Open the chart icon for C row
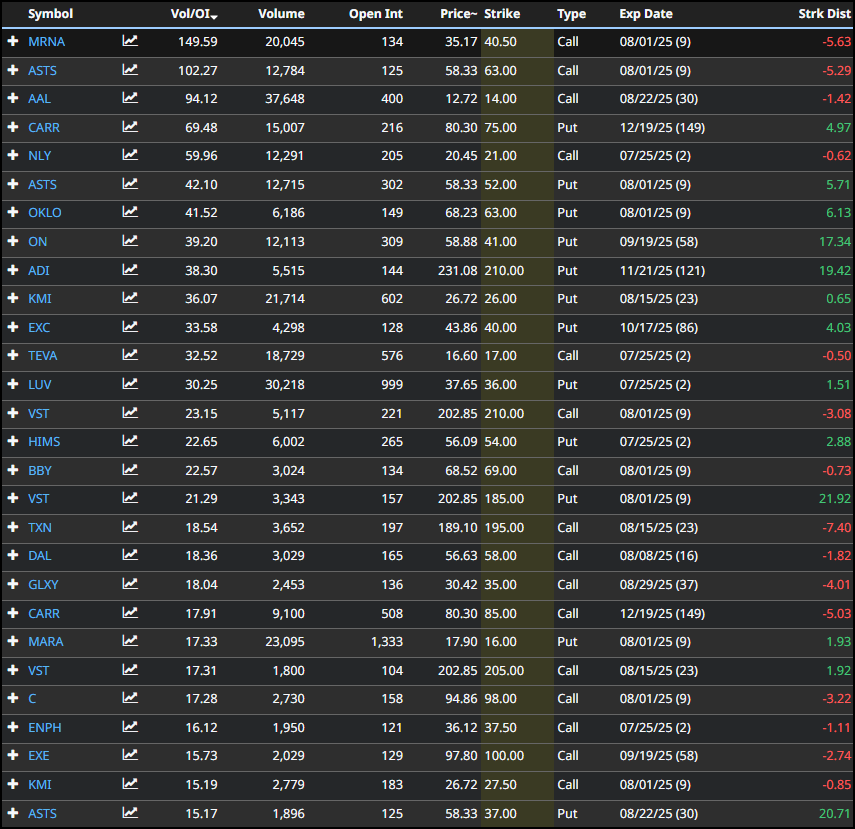The height and width of the screenshot is (829, 855). point(130,698)
